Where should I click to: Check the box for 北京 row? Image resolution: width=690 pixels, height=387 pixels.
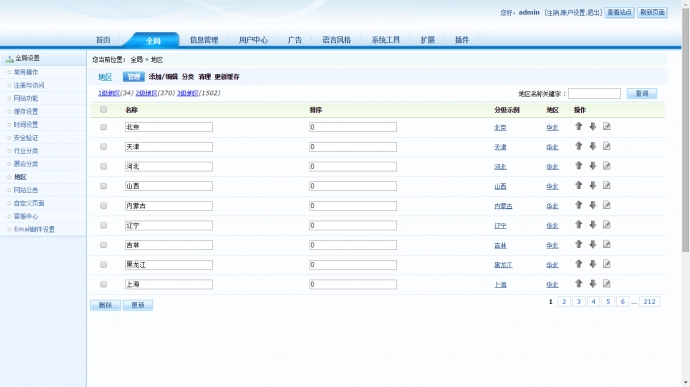(103, 127)
